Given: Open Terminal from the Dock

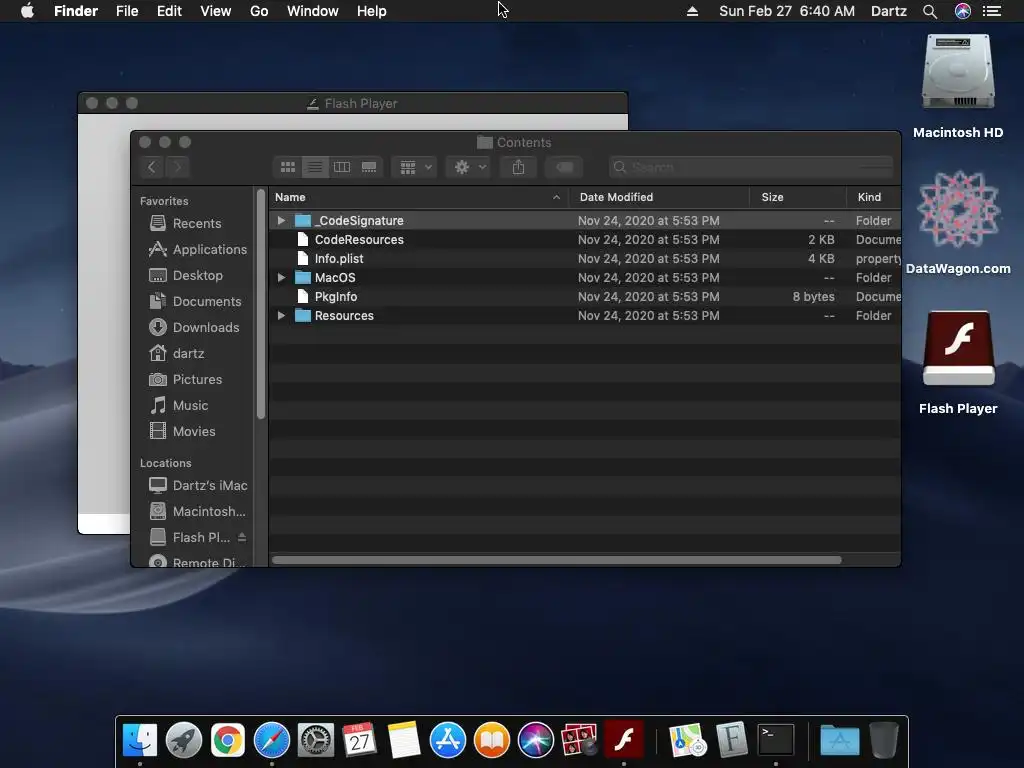Looking at the screenshot, I should click(x=776, y=741).
